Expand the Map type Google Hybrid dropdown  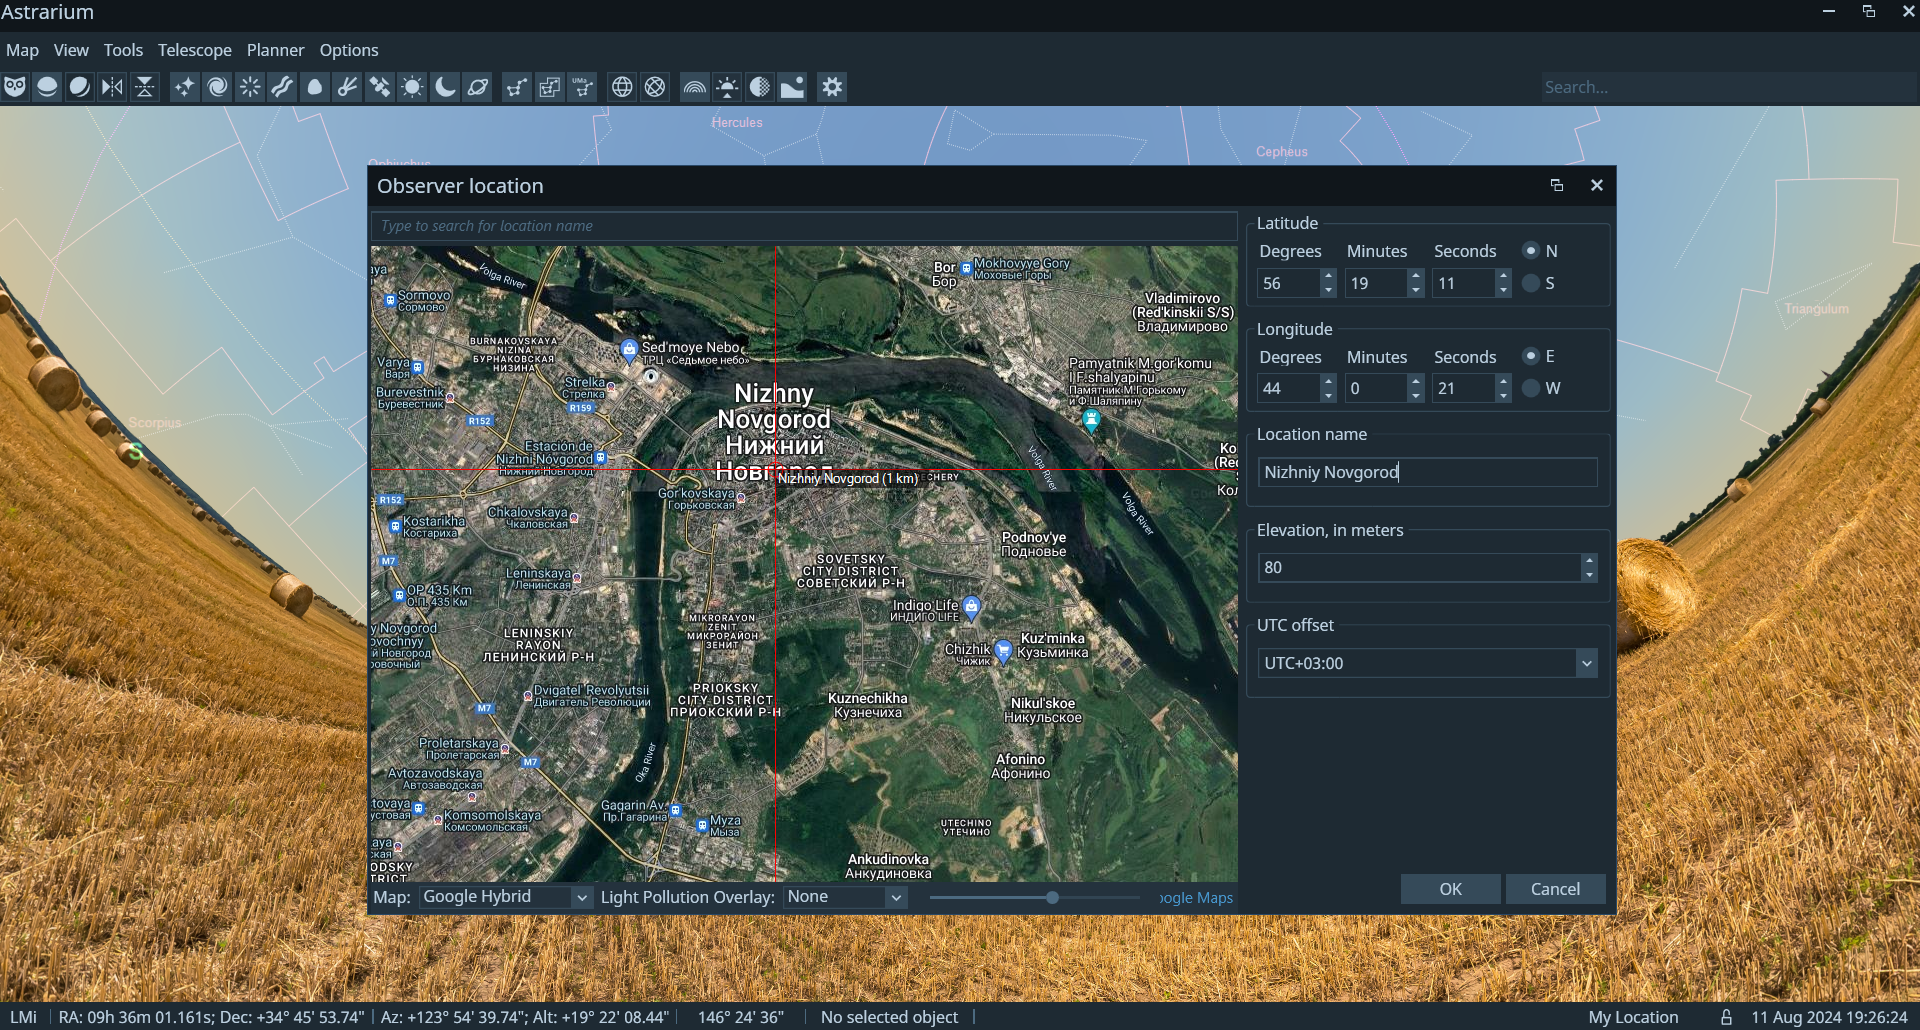pos(506,897)
